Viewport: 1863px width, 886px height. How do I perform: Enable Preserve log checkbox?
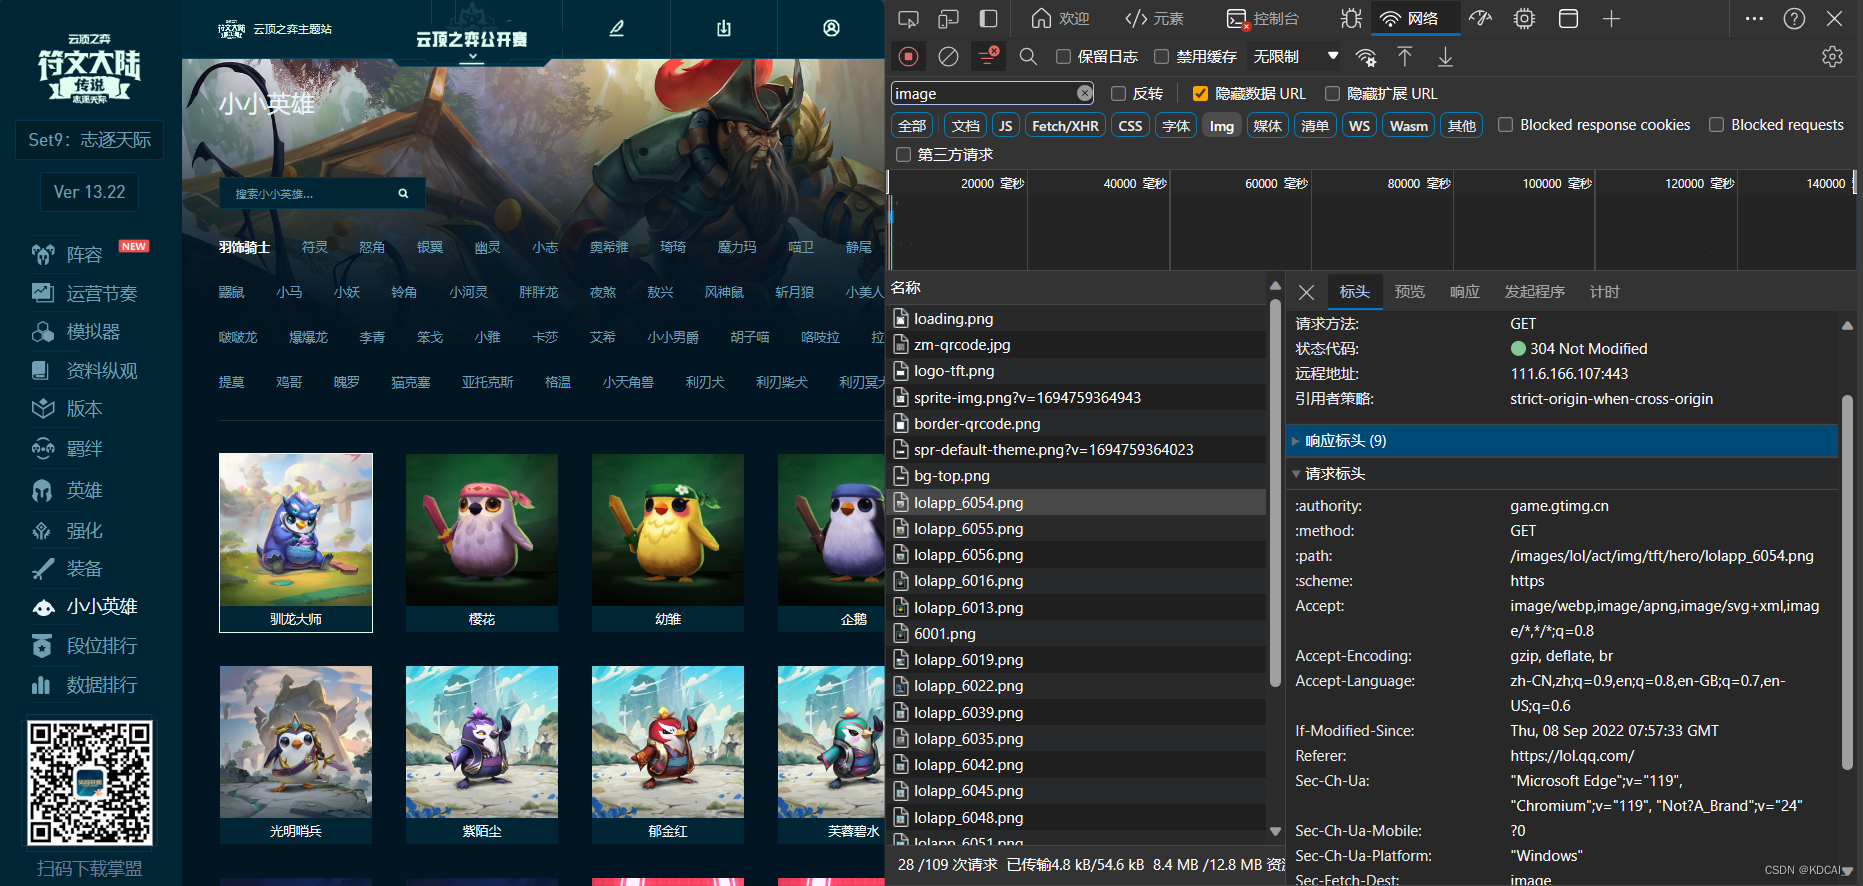[x=1064, y=57]
